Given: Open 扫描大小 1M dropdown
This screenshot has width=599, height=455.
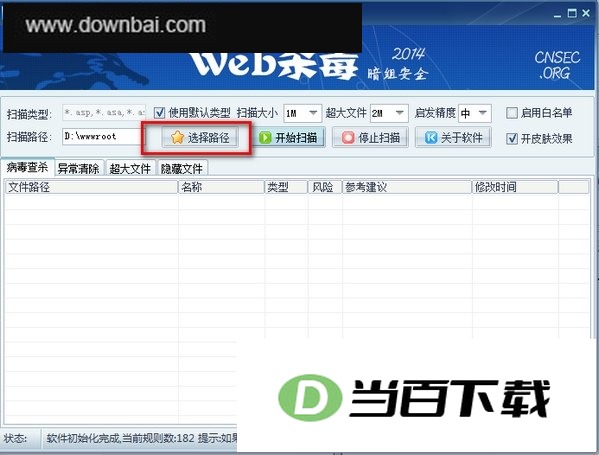Looking at the screenshot, I should [x=303, y=113].
